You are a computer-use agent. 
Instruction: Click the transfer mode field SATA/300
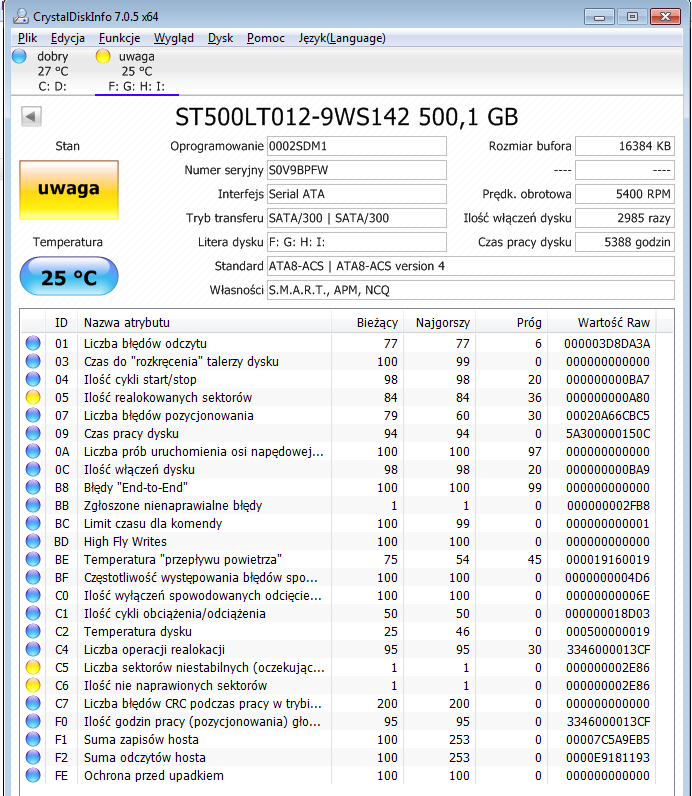click(357, 218)
